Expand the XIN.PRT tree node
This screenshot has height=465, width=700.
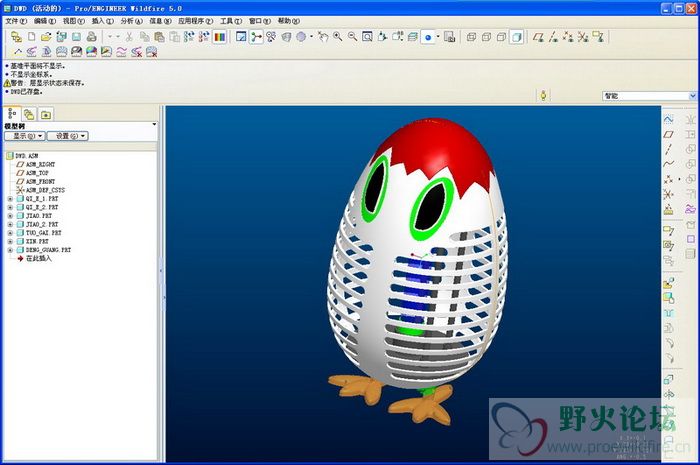coord(10,241)
